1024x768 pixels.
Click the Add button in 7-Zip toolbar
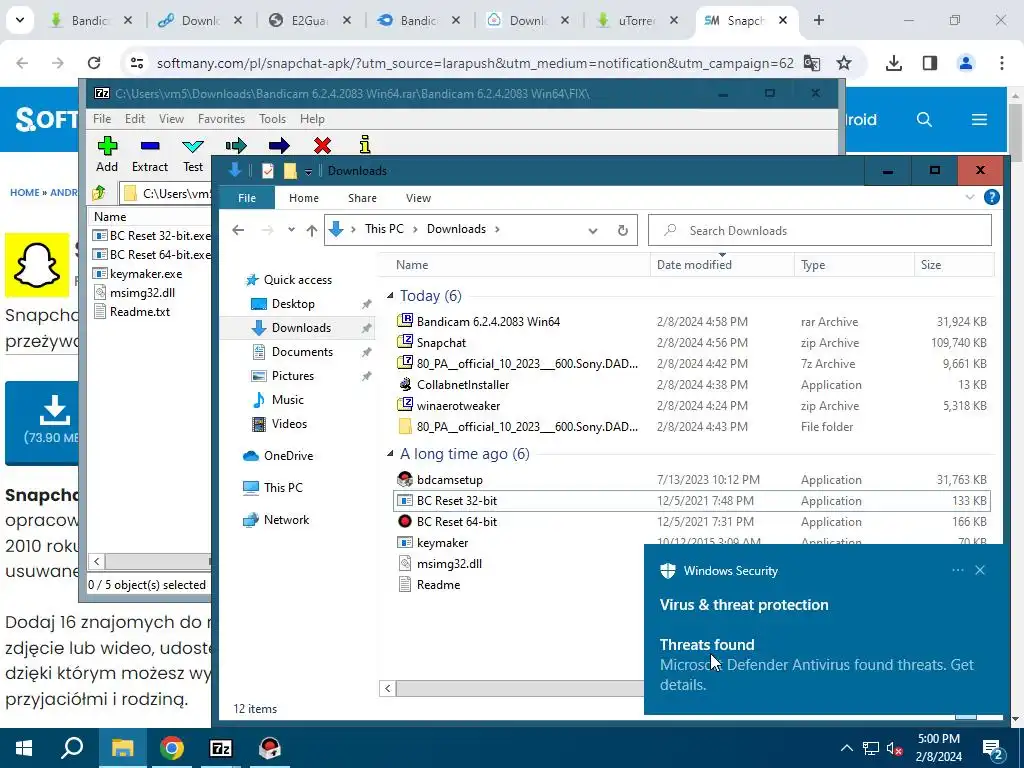click(x=107, y=154)
